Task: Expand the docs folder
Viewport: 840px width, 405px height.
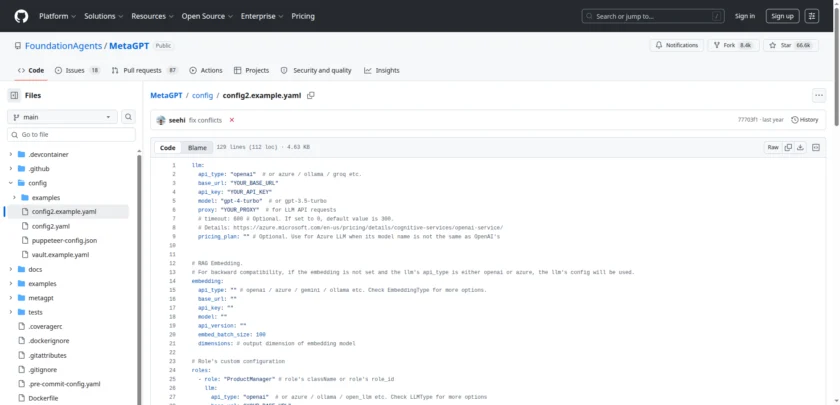Action: click(11, 269)
